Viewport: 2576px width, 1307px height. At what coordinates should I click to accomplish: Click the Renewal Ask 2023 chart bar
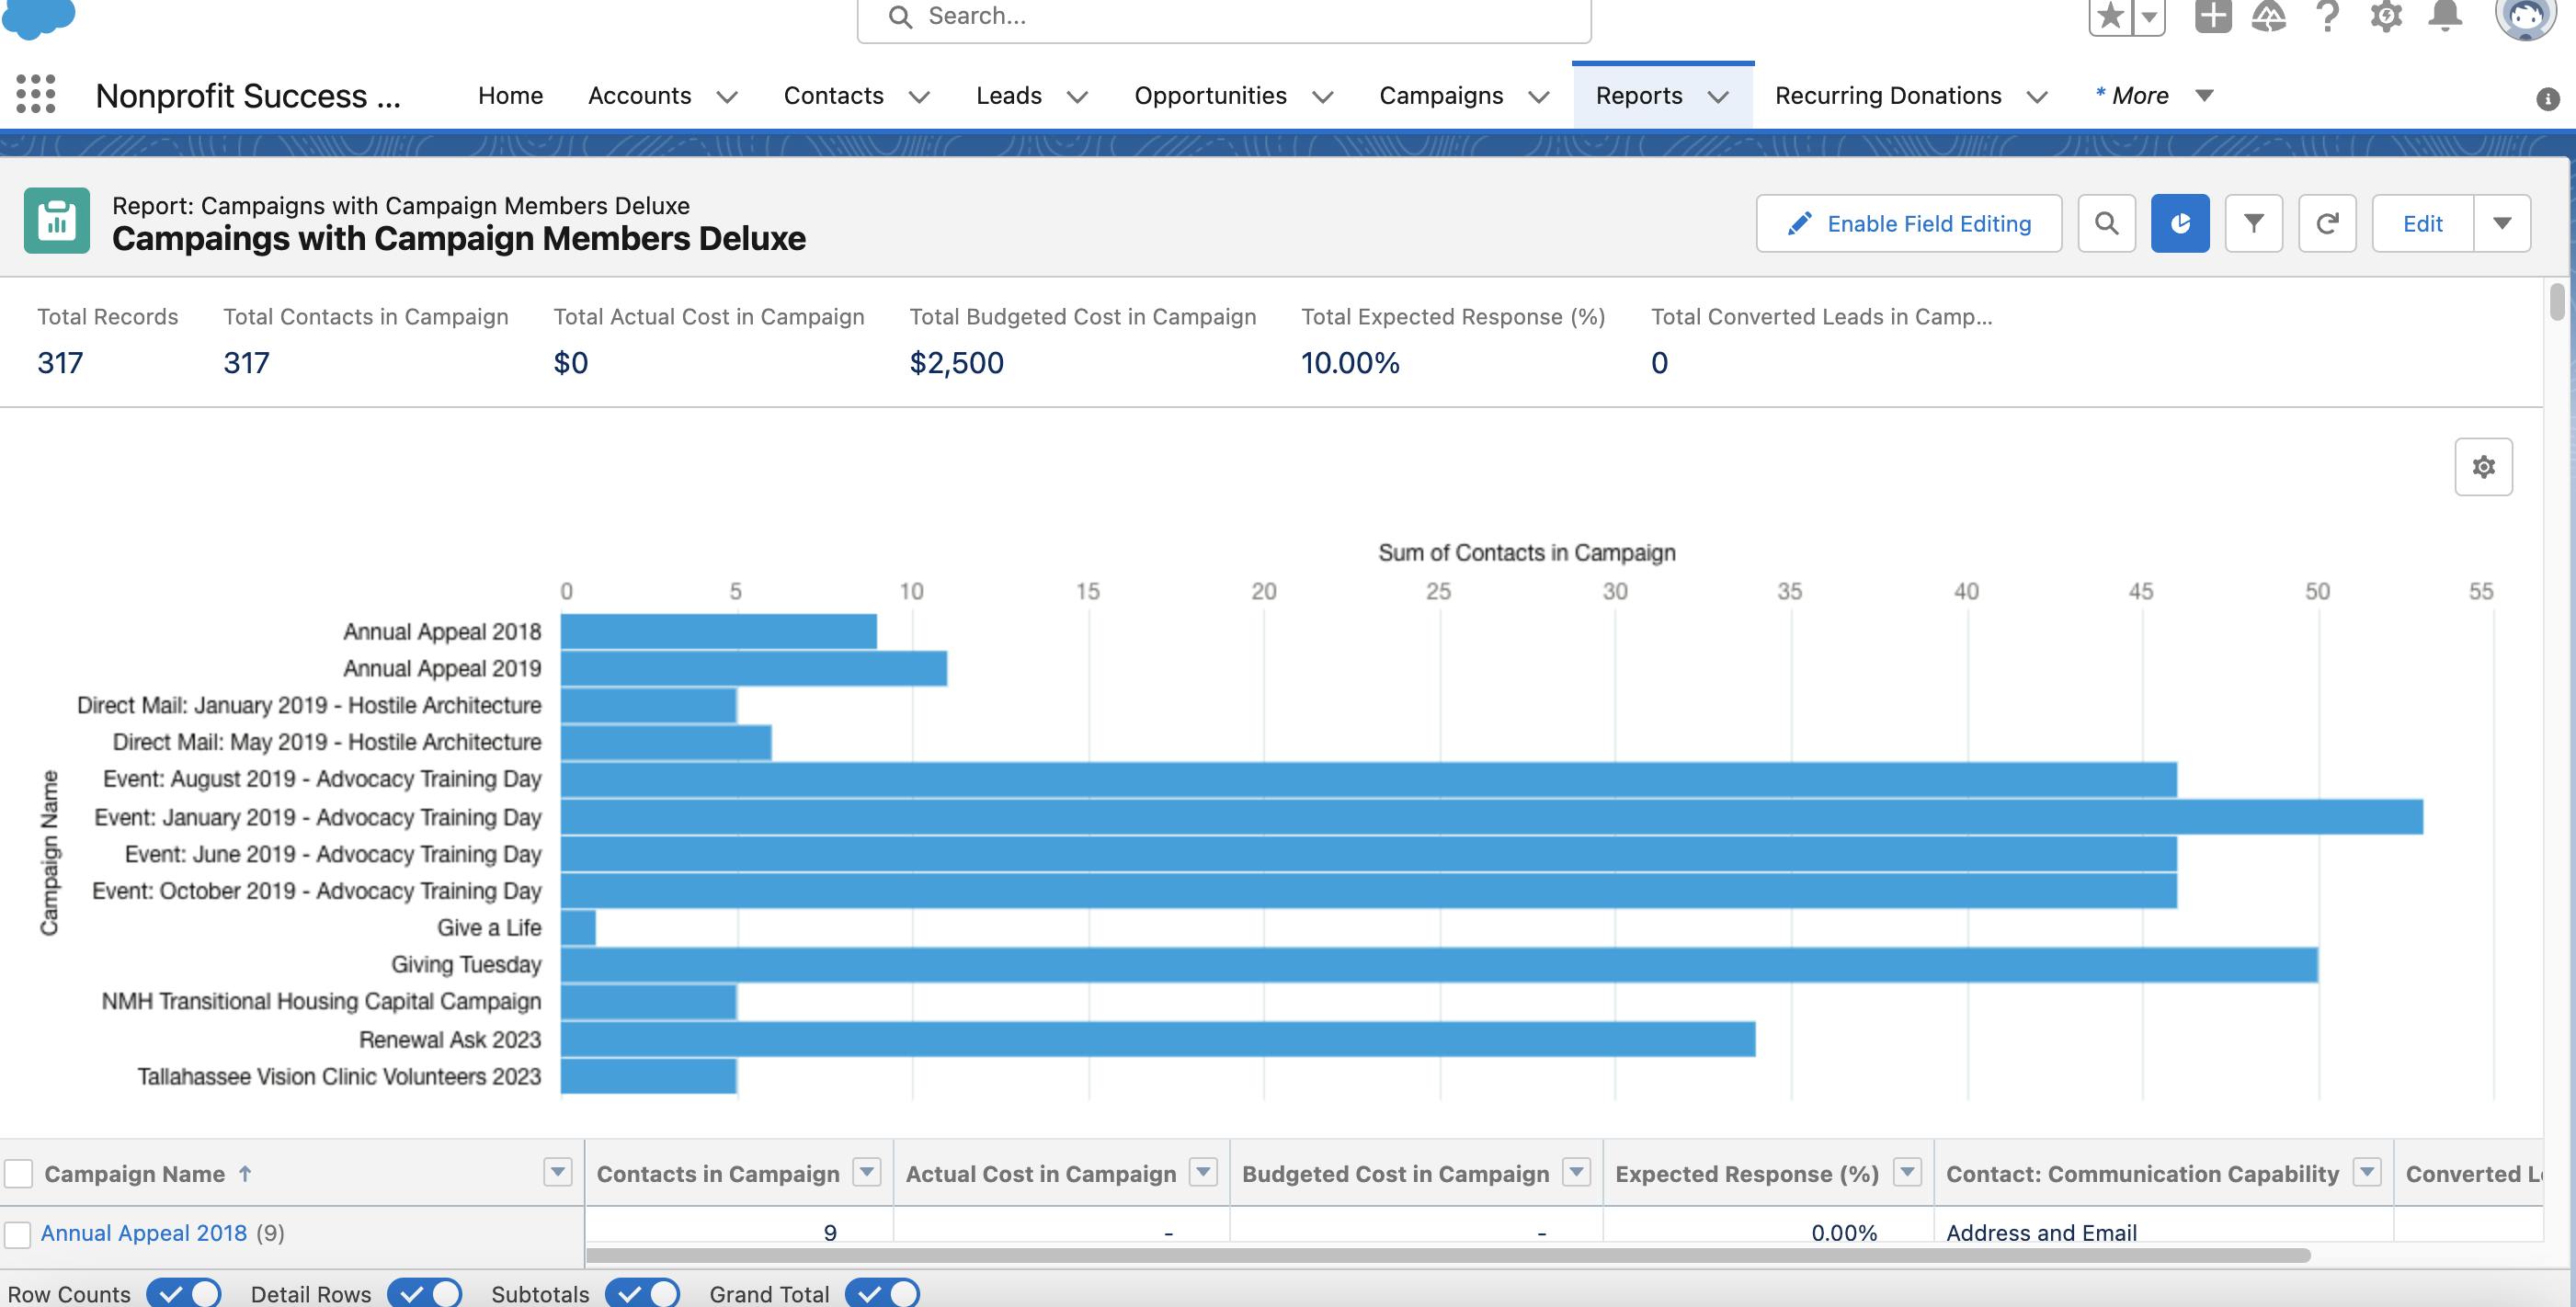tap(1158, 1039)
